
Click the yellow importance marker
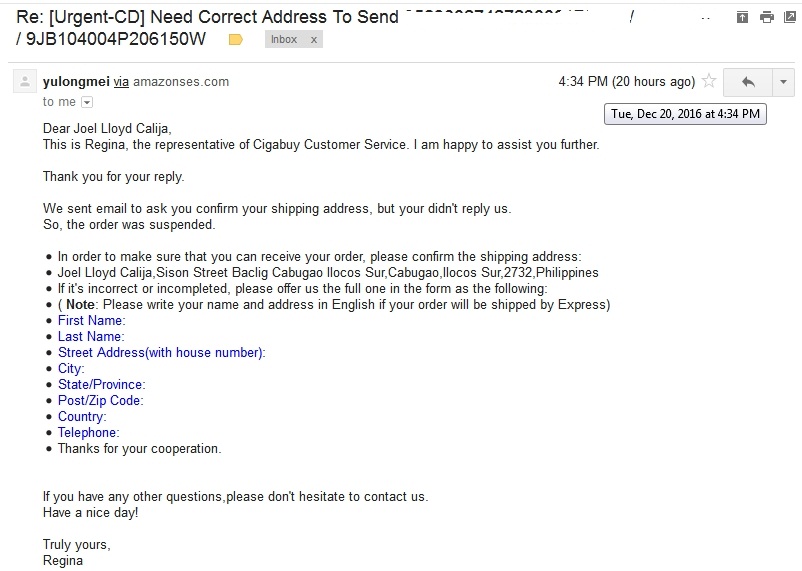pyautogui.click(x=236, y=40)
